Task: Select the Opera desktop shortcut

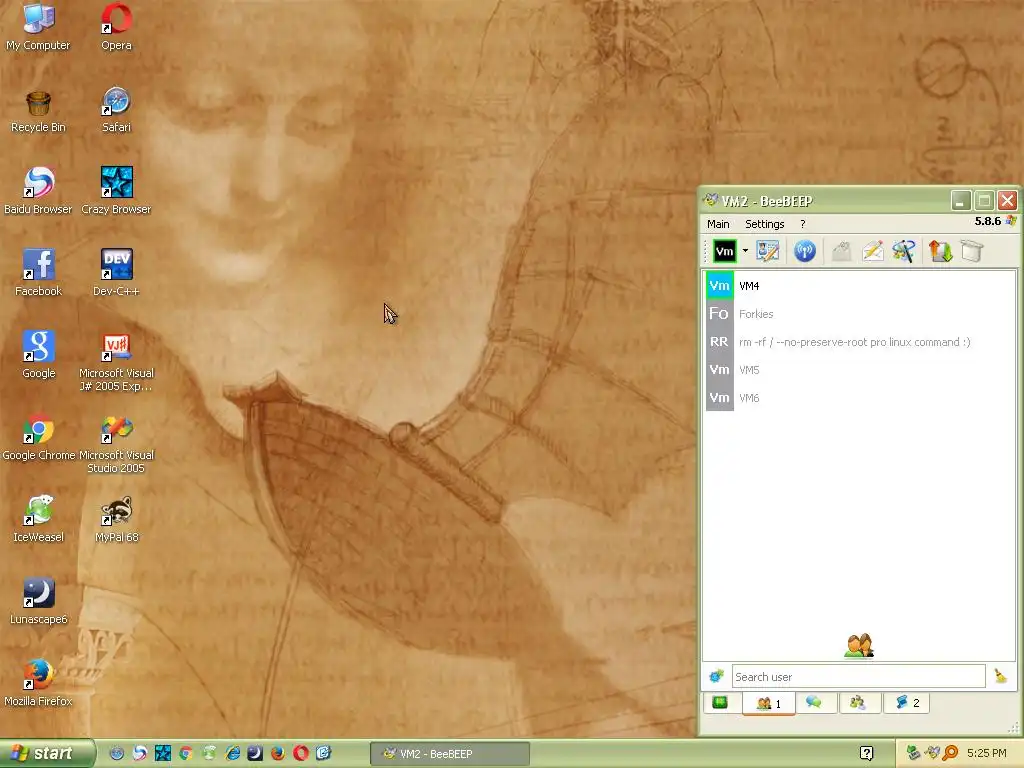Action: (116, 26)
